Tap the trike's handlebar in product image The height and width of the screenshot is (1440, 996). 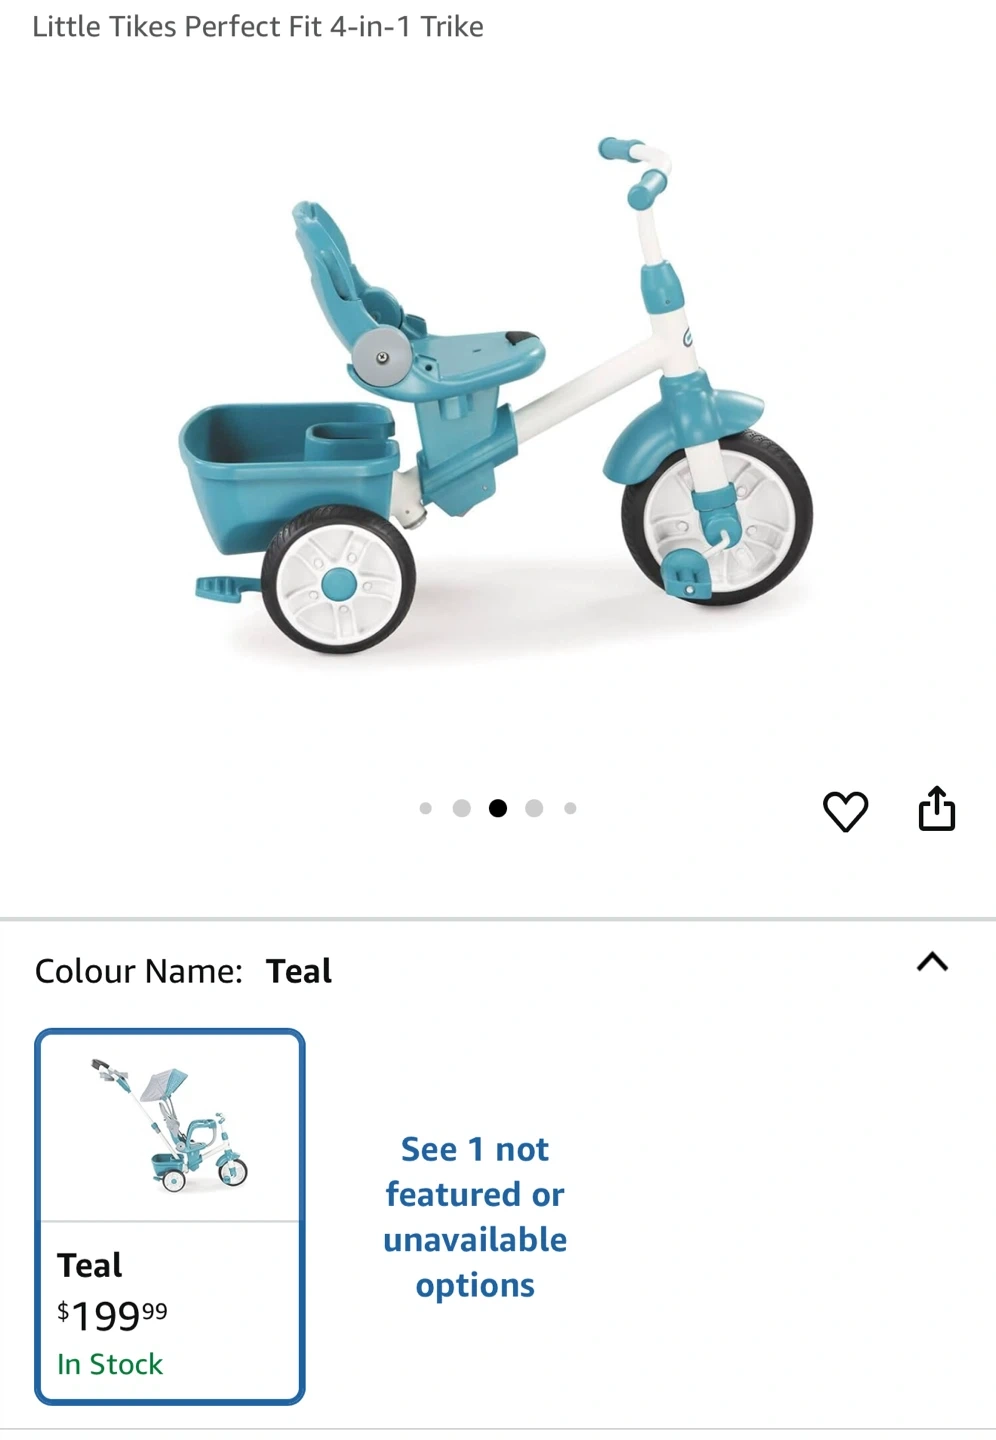pos(636,171)
